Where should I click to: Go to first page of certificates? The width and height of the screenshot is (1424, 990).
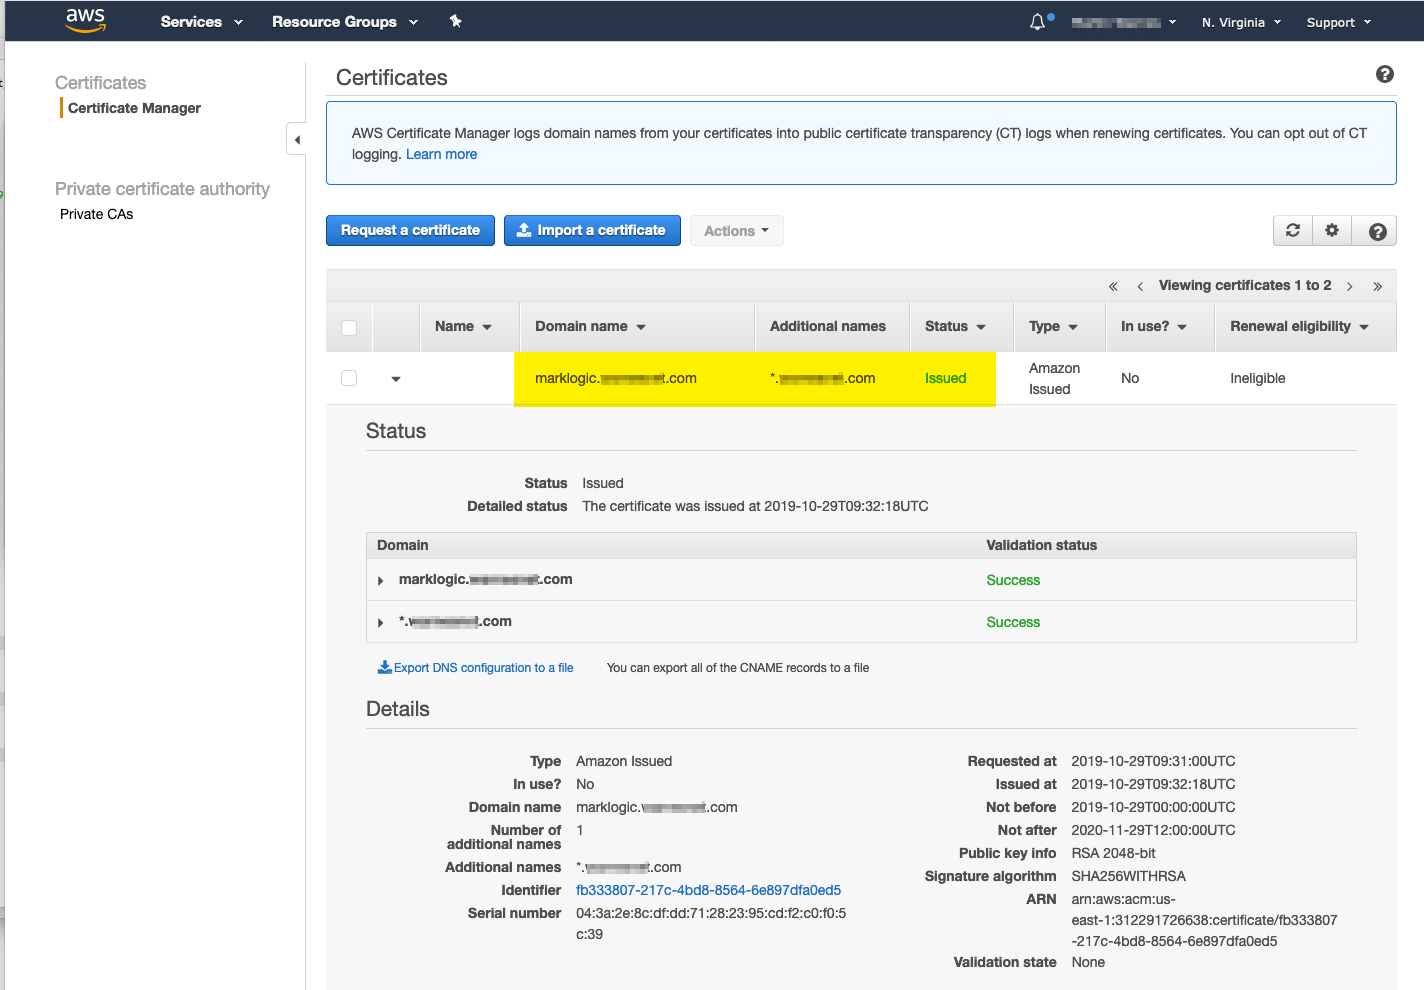tap(1113, 286)
